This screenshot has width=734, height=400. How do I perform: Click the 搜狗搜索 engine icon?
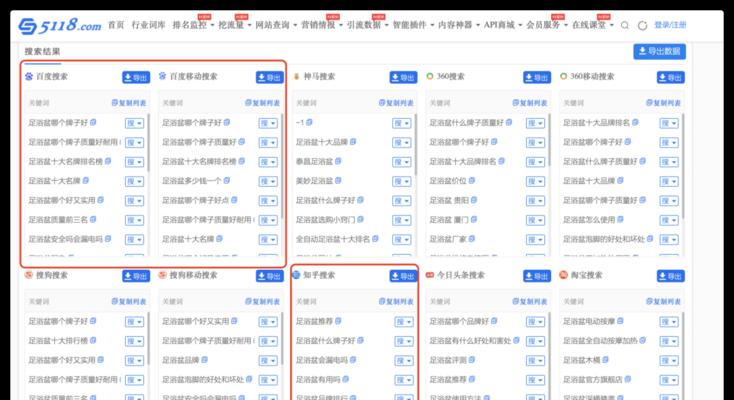pyautogui.click(x=29, y=275)
